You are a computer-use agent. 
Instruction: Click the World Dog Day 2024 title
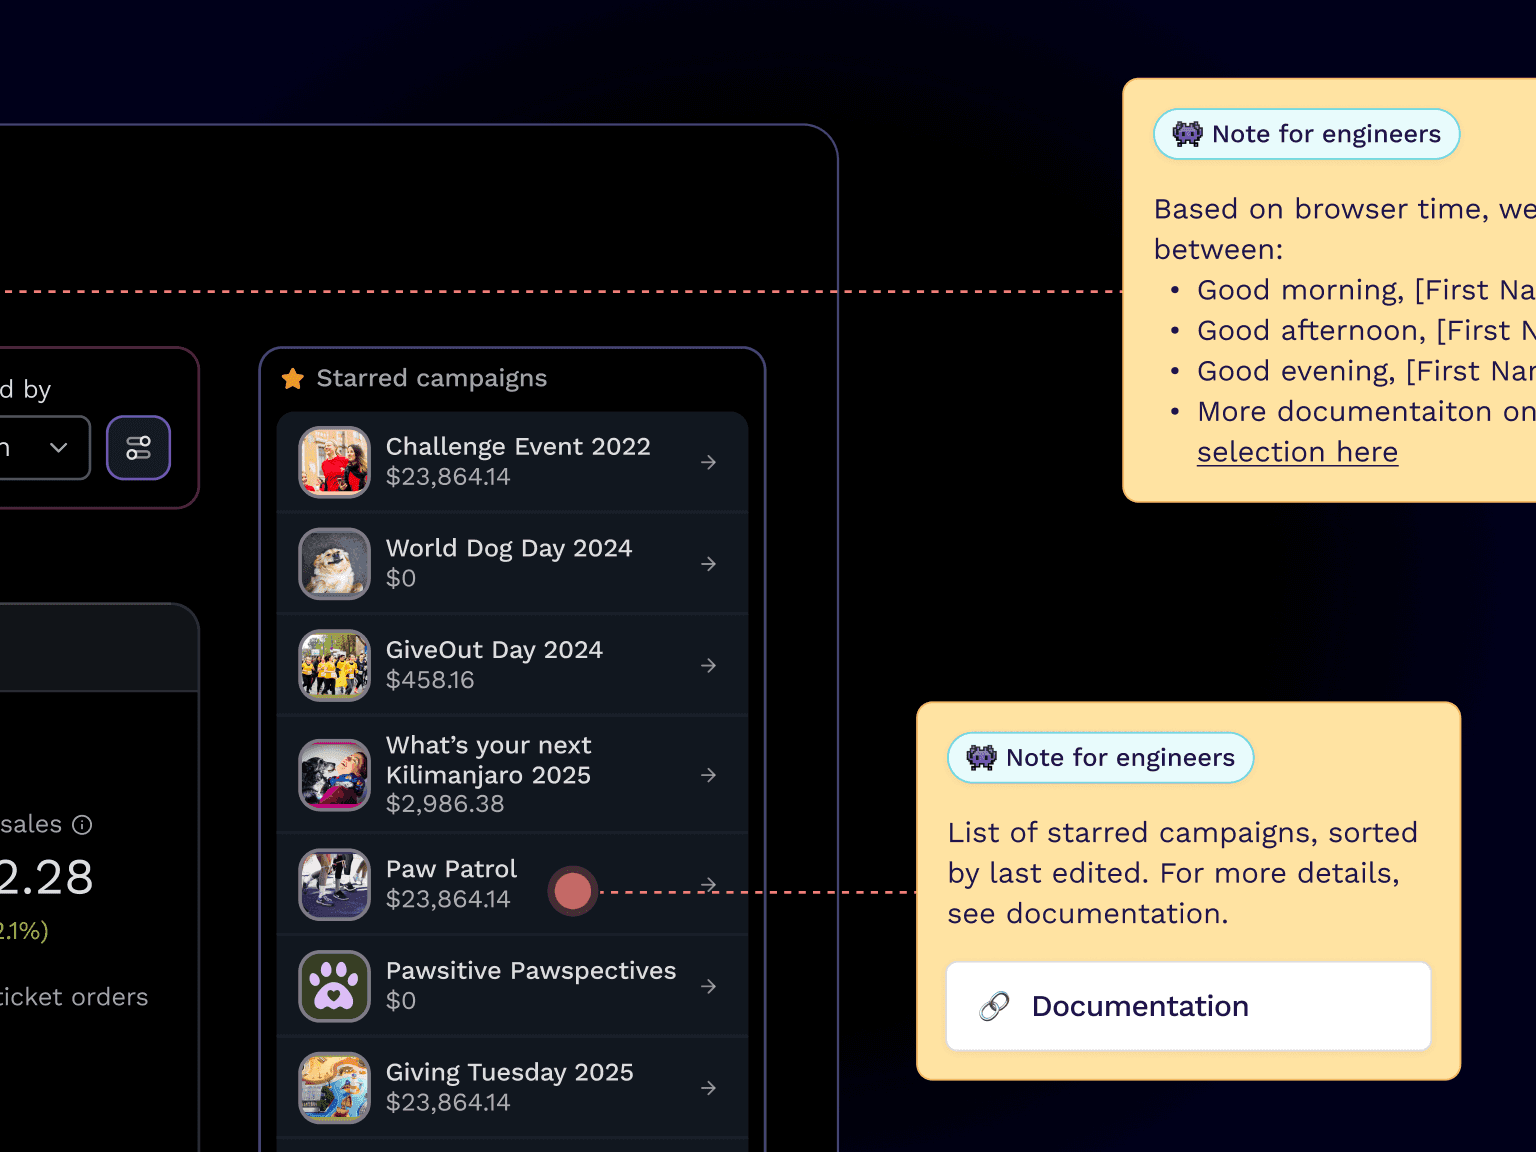(509, 548)
